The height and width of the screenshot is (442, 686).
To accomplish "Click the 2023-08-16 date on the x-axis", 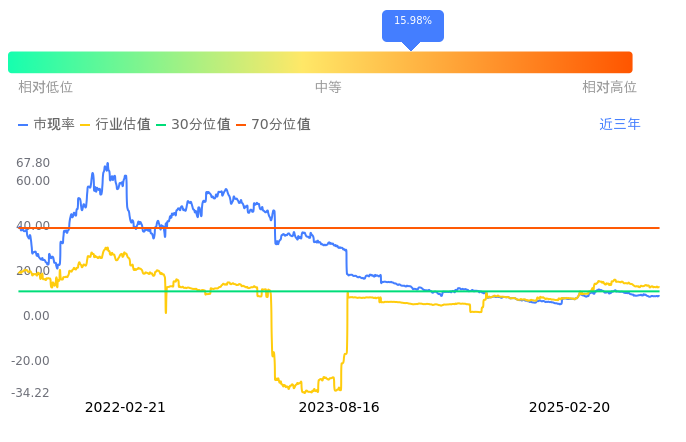I will [x=340, y=407].
